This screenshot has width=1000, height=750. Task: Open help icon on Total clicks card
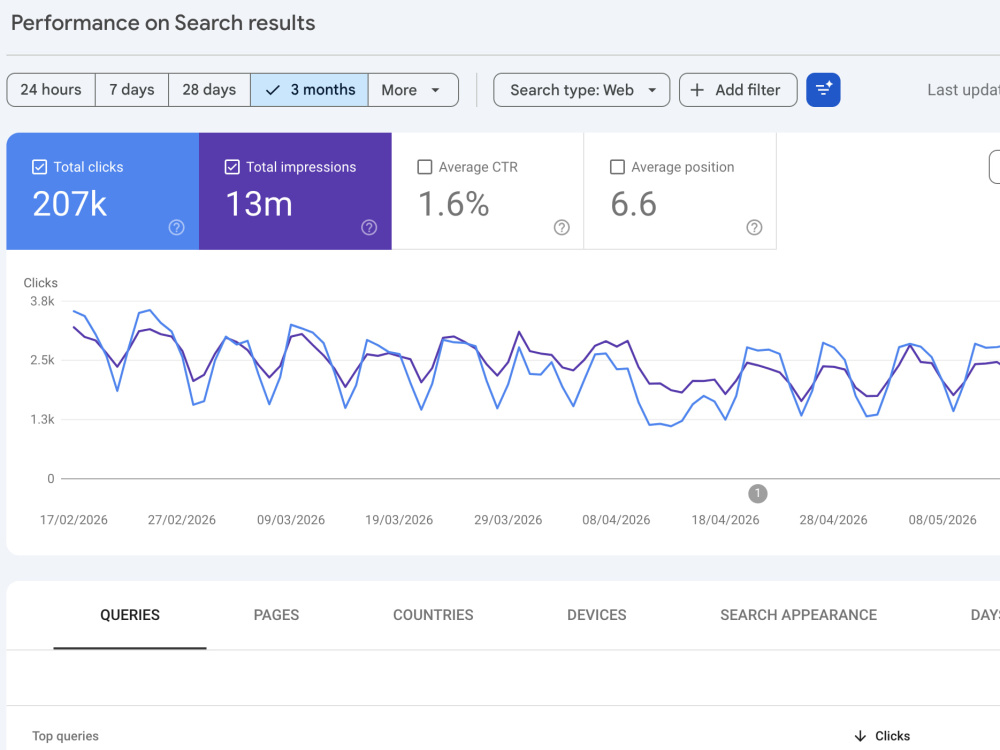(x=177, y=228)
